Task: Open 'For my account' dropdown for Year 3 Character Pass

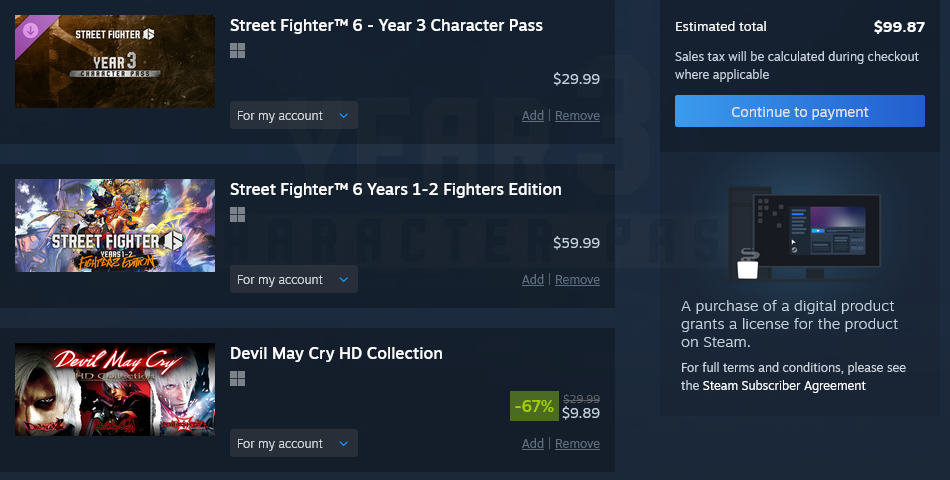Action: pyautogui.click(x=293, y=116)
